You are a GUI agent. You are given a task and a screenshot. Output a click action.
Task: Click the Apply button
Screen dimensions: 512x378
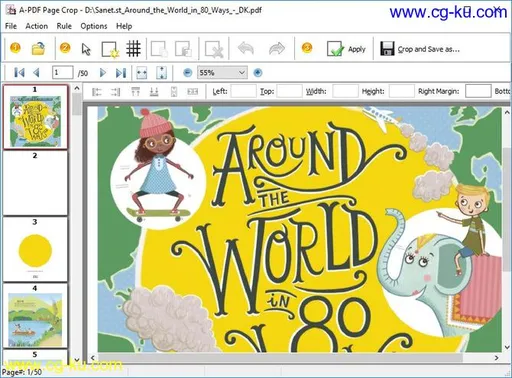346,49
